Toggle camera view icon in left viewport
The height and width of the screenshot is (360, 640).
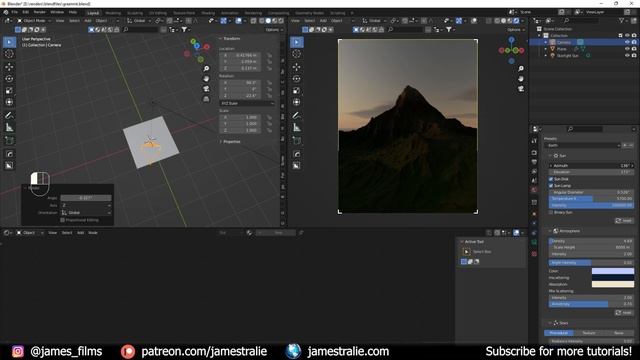(206, 89)
